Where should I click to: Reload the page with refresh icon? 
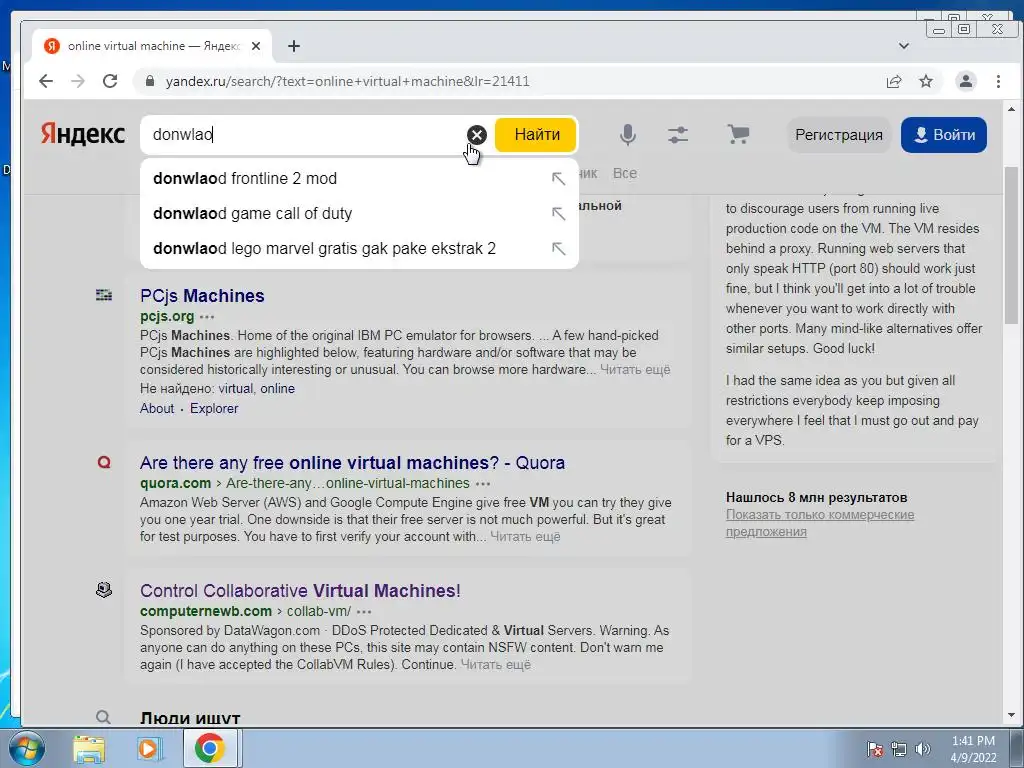[x=110, y=81]
